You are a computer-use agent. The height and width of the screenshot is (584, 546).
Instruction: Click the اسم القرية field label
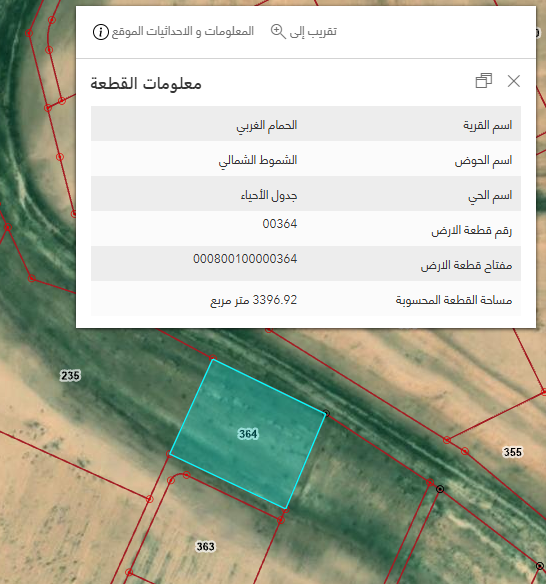tap(488, 125)
